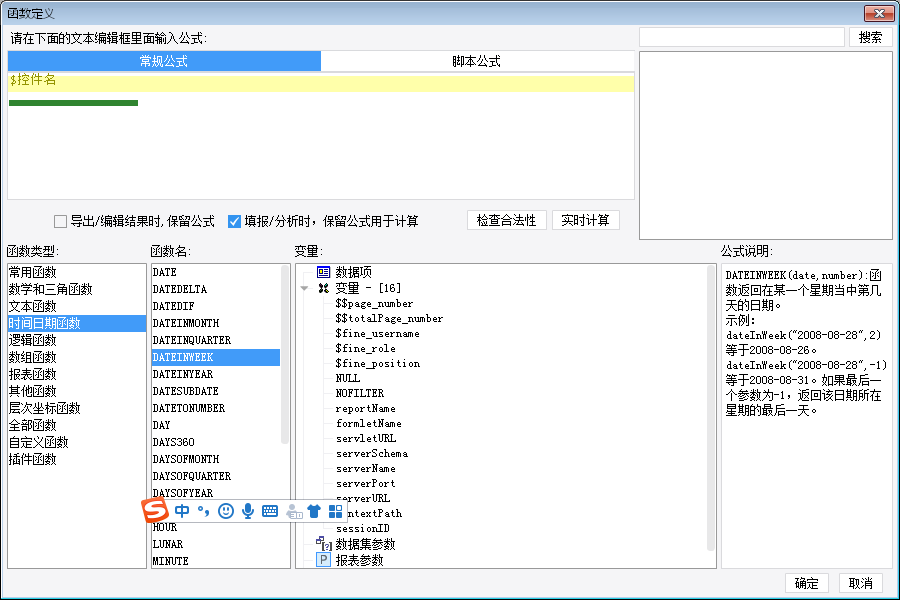This screenshot has height=600, width=900.
Task: Open Sogou emoji smiley icon
Action: pos(226,510)
